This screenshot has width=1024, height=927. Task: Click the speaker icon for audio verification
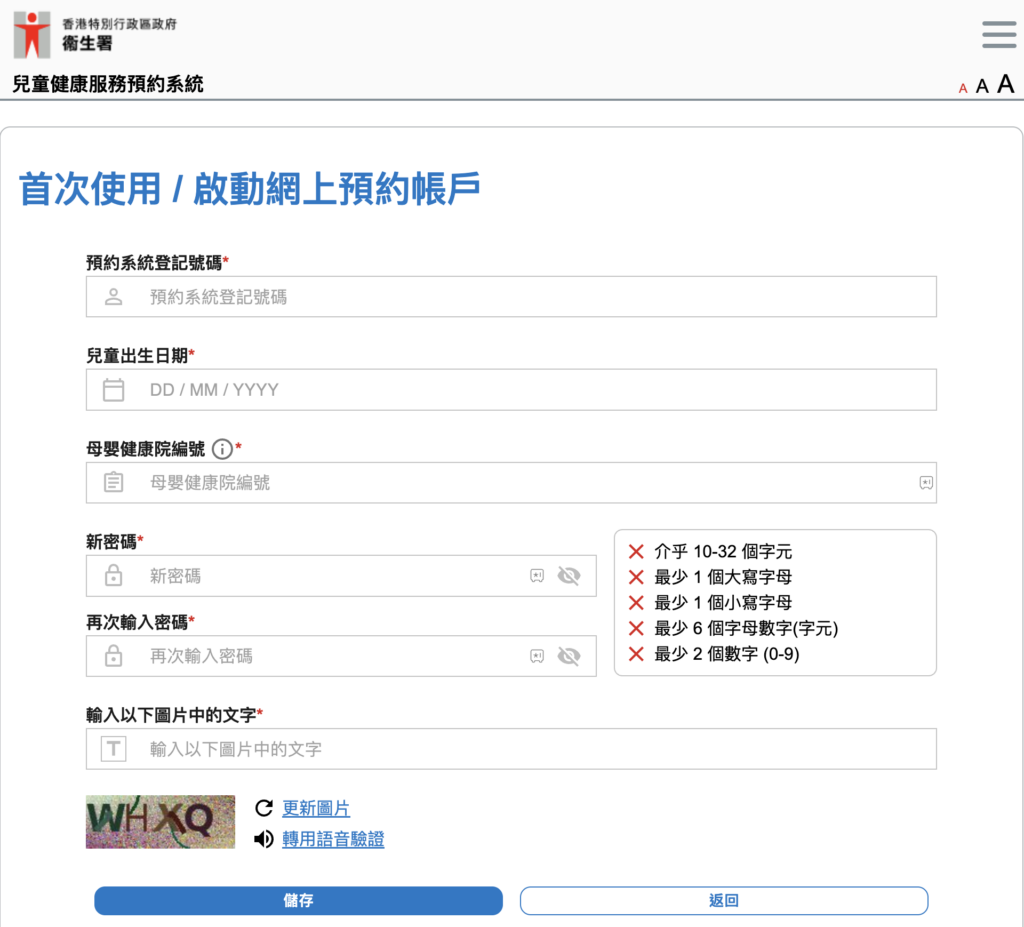[264, 839]
